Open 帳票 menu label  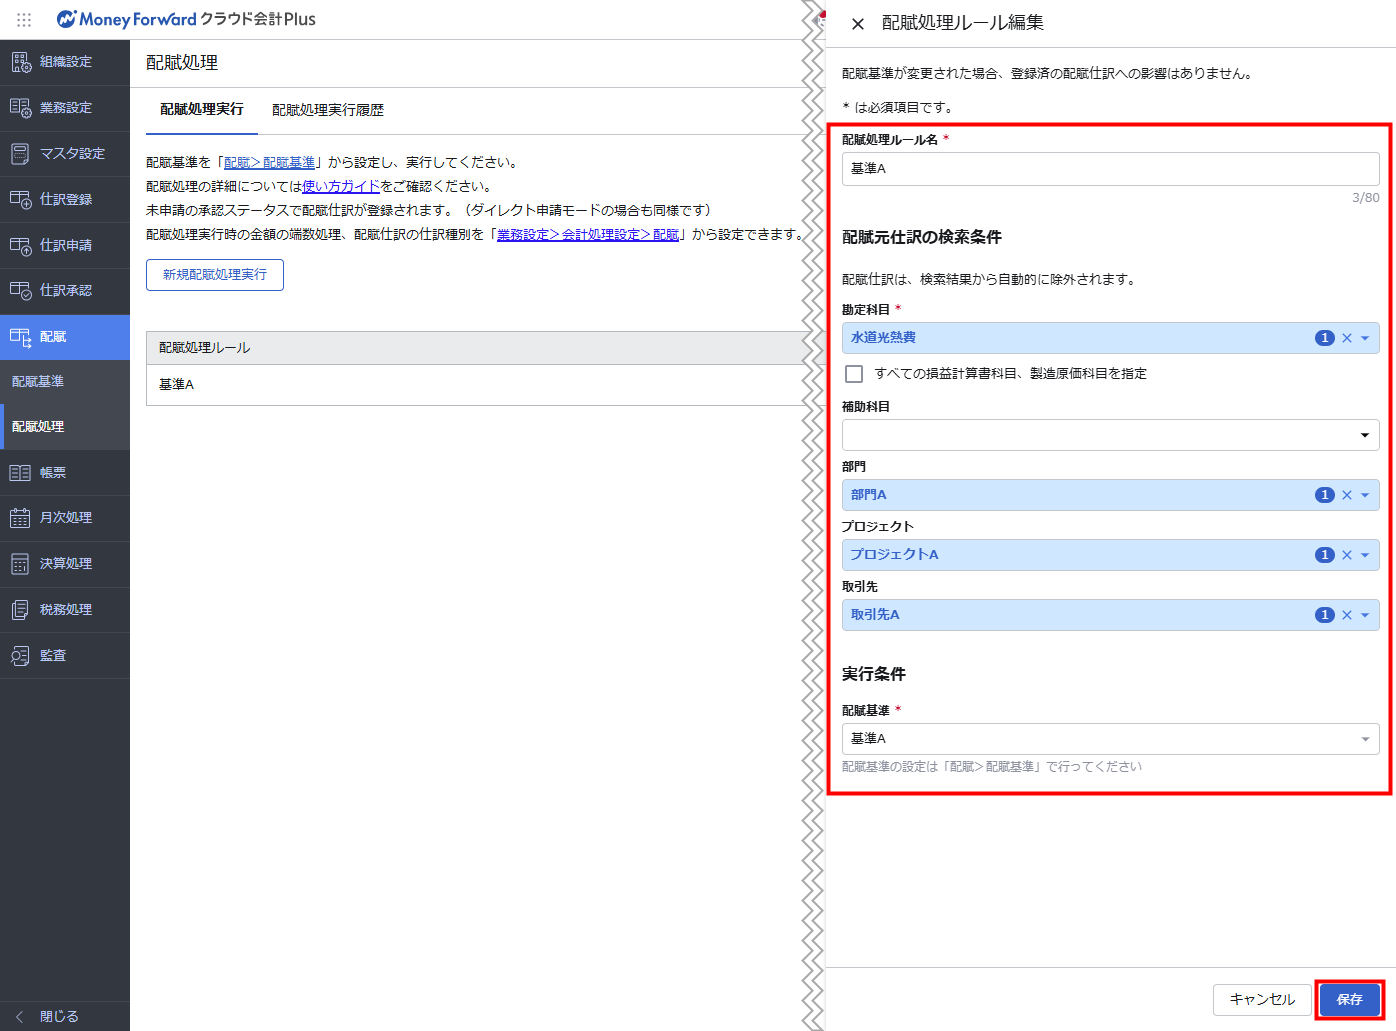click(53, 473)
